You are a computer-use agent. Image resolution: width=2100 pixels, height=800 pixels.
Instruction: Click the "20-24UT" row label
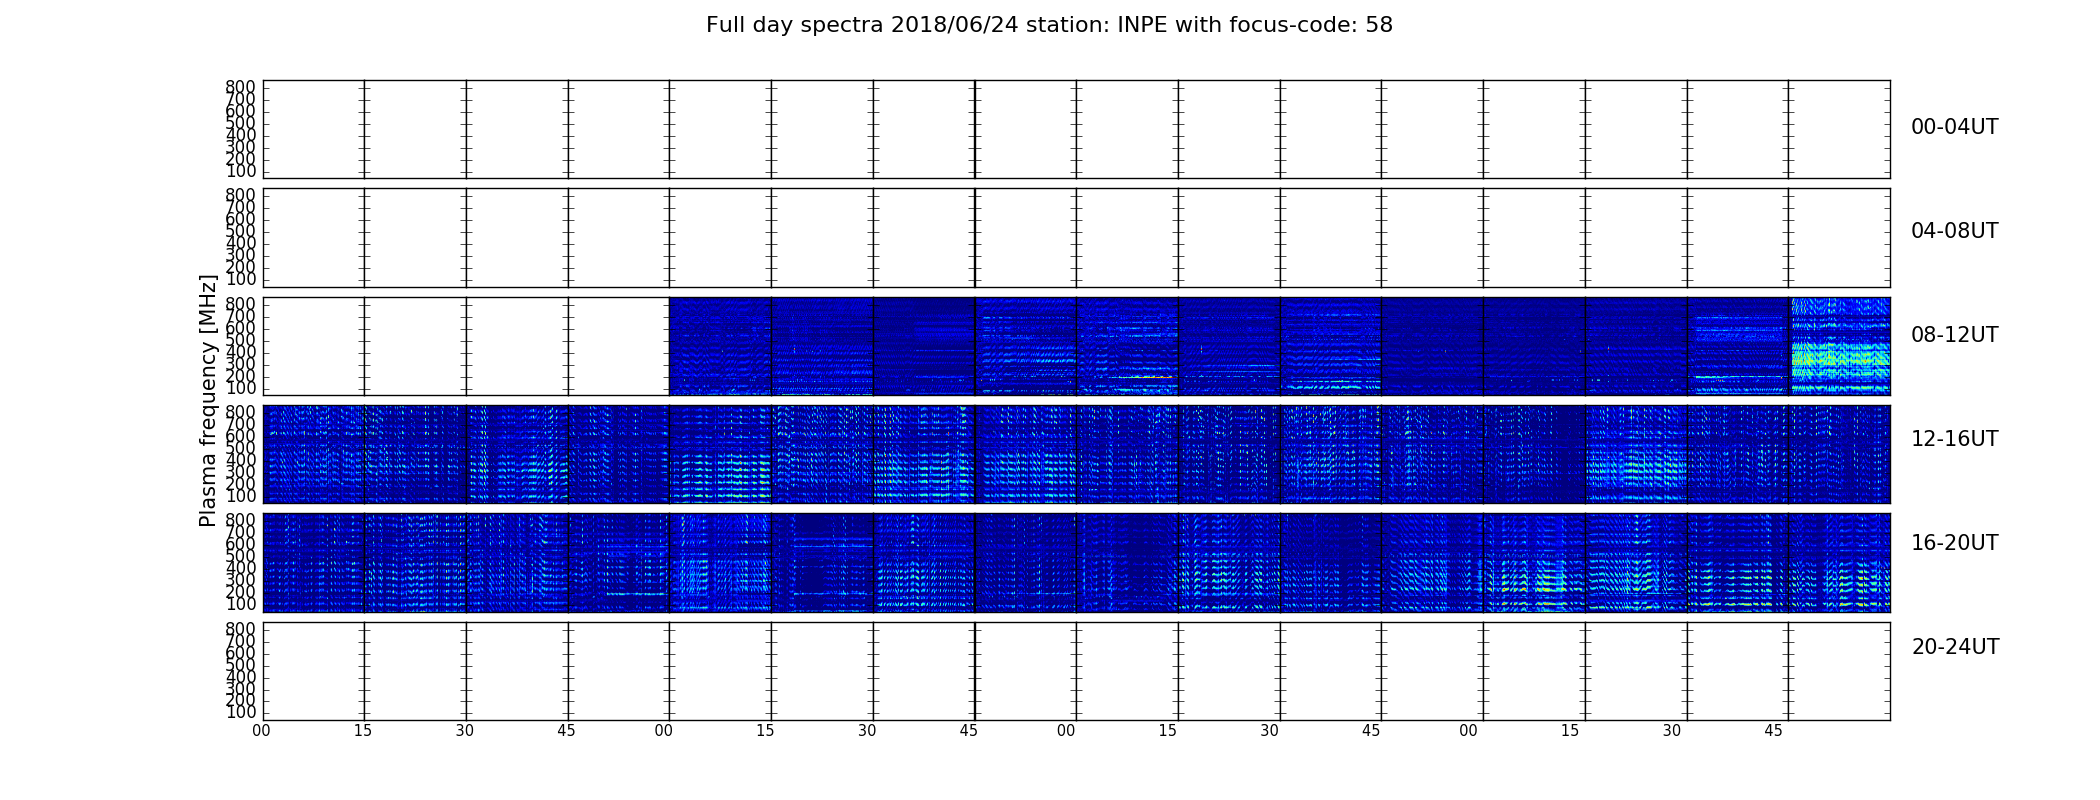(x=1955, y=647)
